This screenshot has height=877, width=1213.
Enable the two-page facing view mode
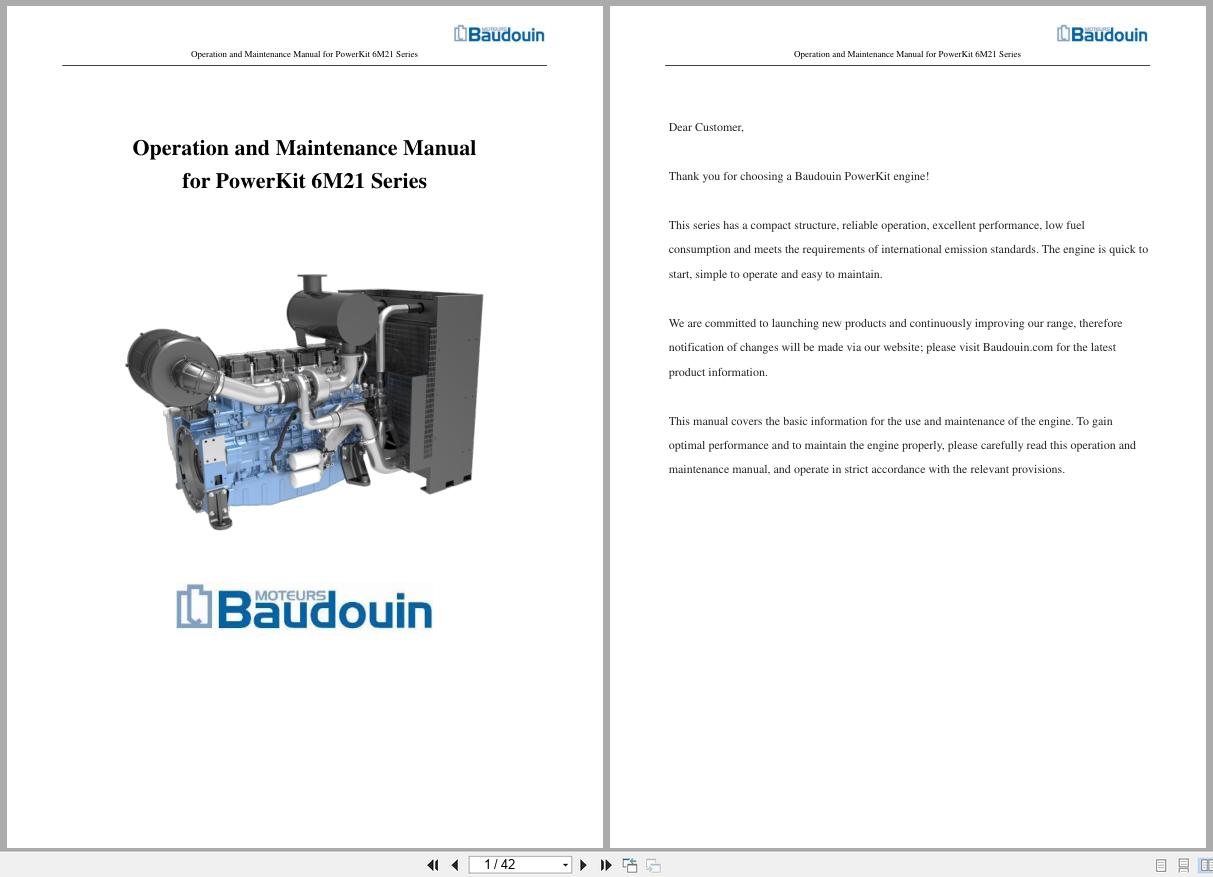coord(1205,865)
